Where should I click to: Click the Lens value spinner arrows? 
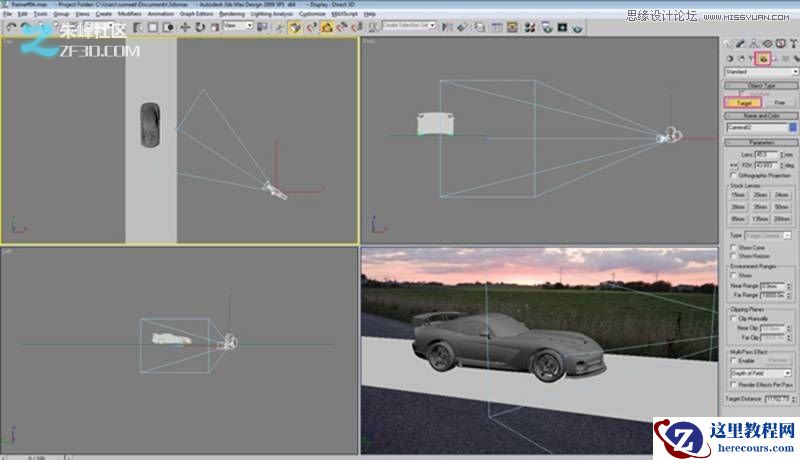[x=782, y=155]
